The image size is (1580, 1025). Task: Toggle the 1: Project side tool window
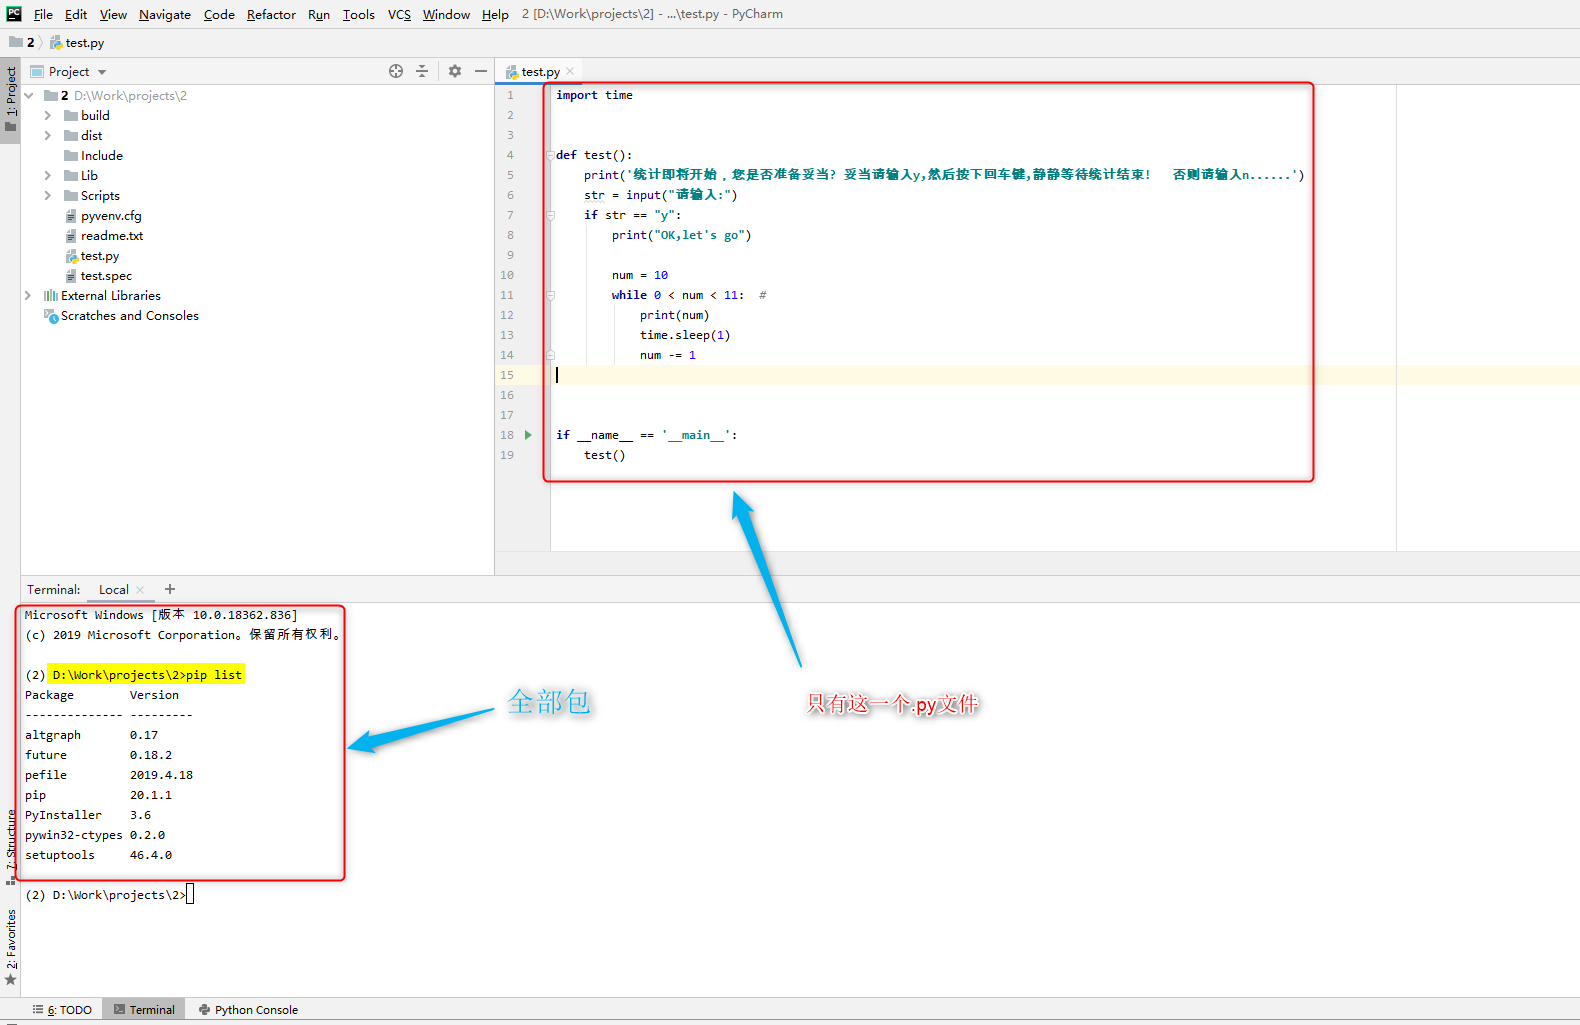pyautogui.click(x=11, y=99)
